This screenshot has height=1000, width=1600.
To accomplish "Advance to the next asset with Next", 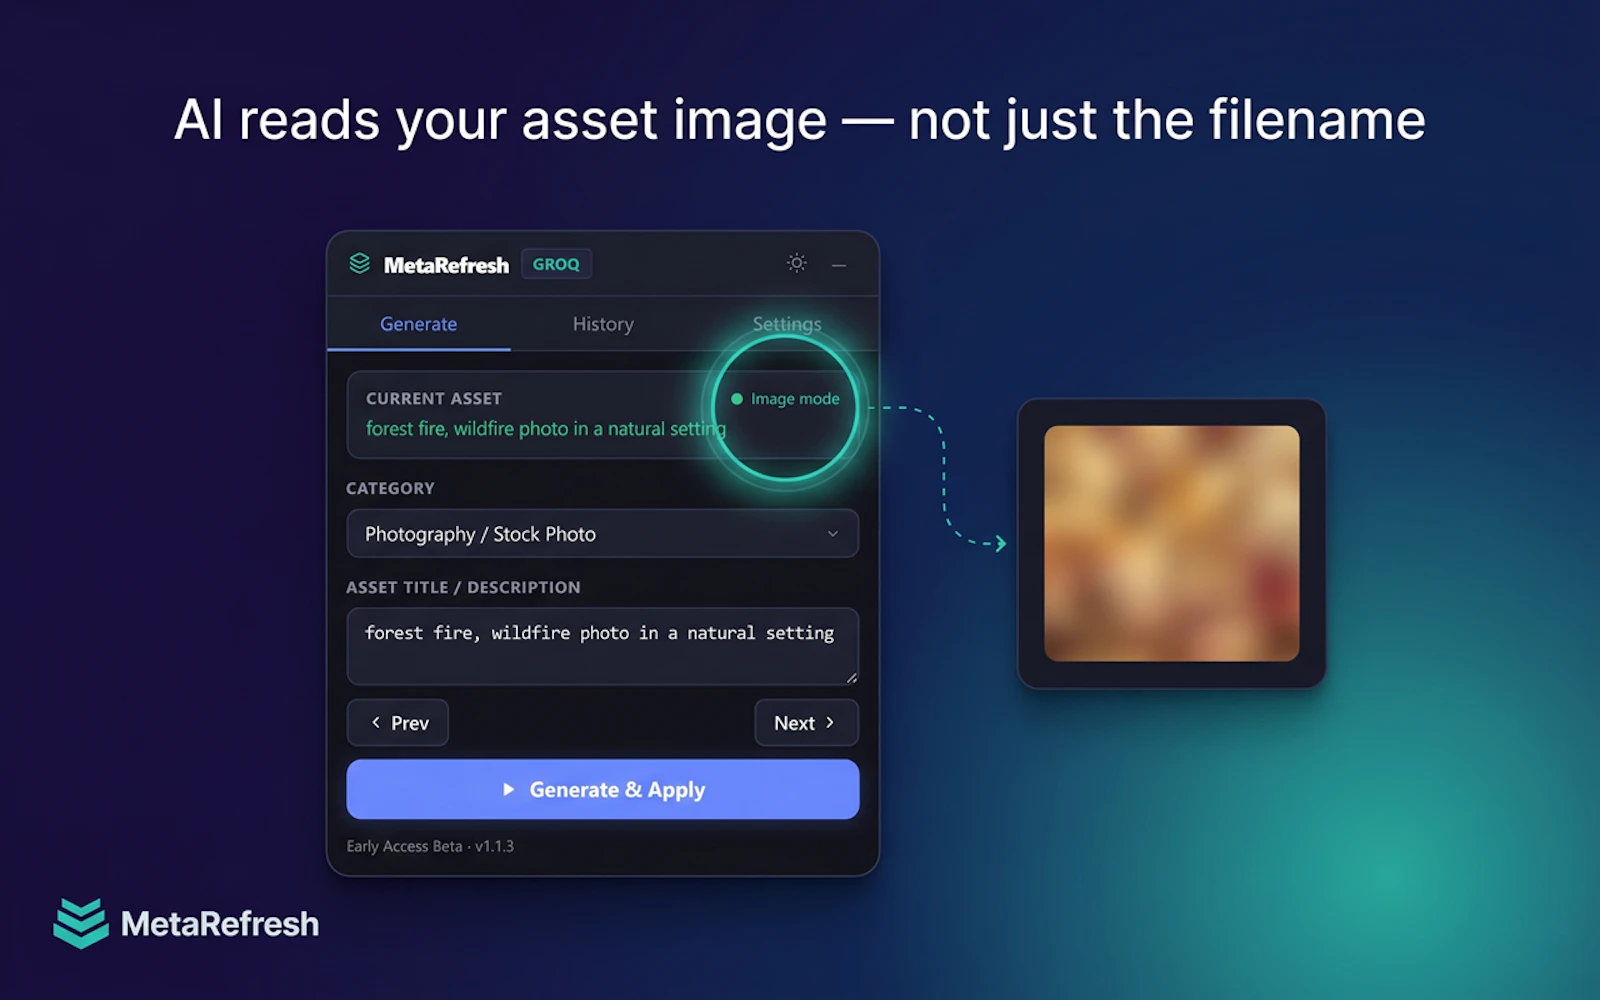I will (x=806, y=723).
